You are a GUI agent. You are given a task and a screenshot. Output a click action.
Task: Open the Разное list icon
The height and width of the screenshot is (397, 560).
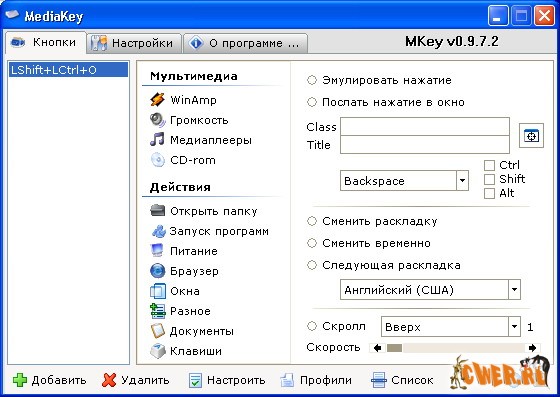point(158,311)
